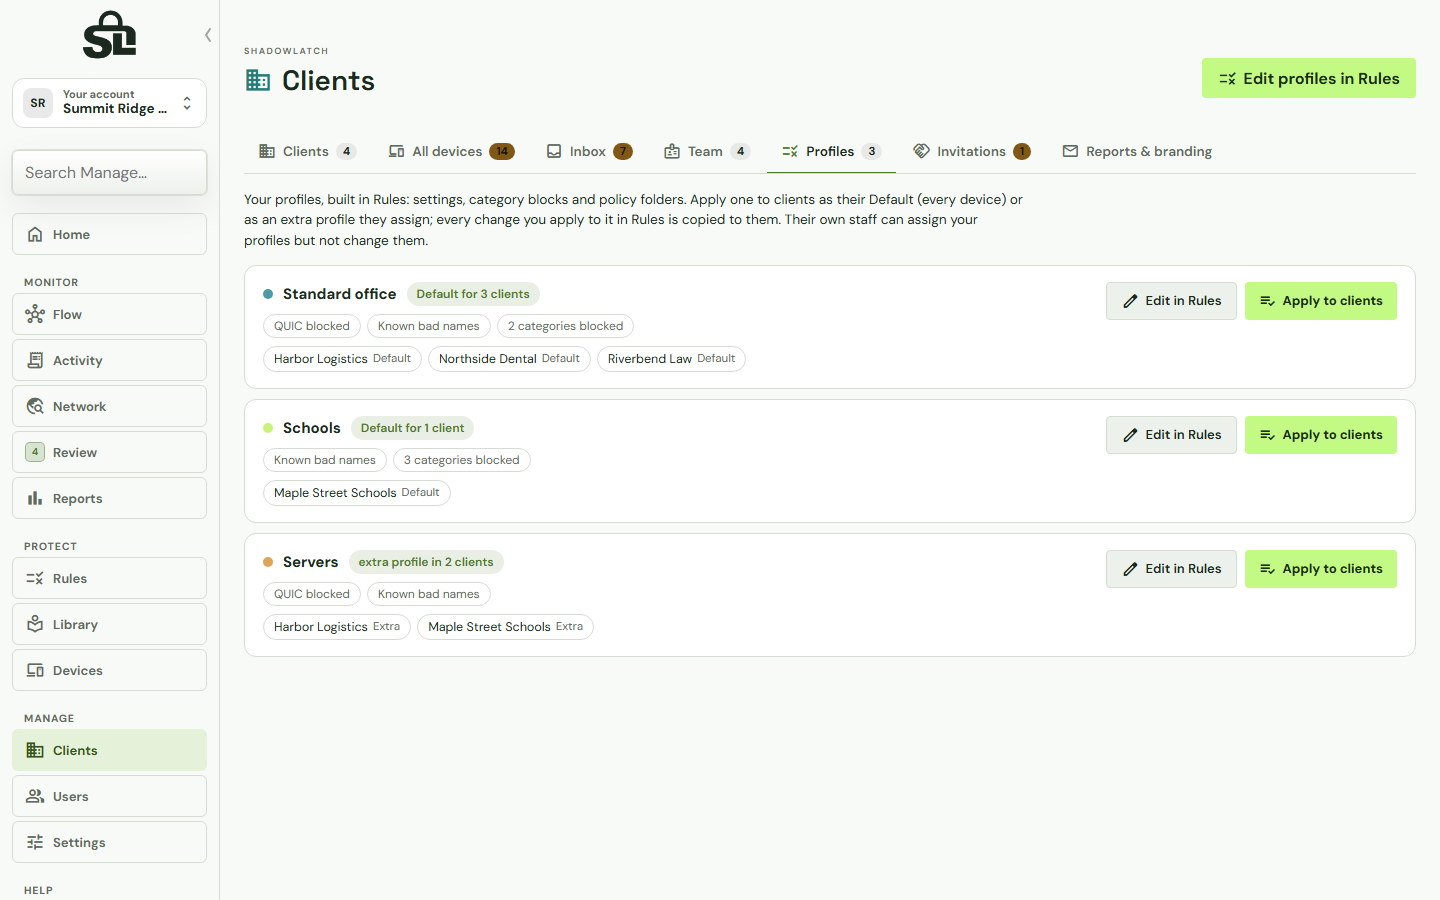Click the Maple Street Schools Extra chip
Viewport: 1440px width, 900px height.
(x=505, y=627)
